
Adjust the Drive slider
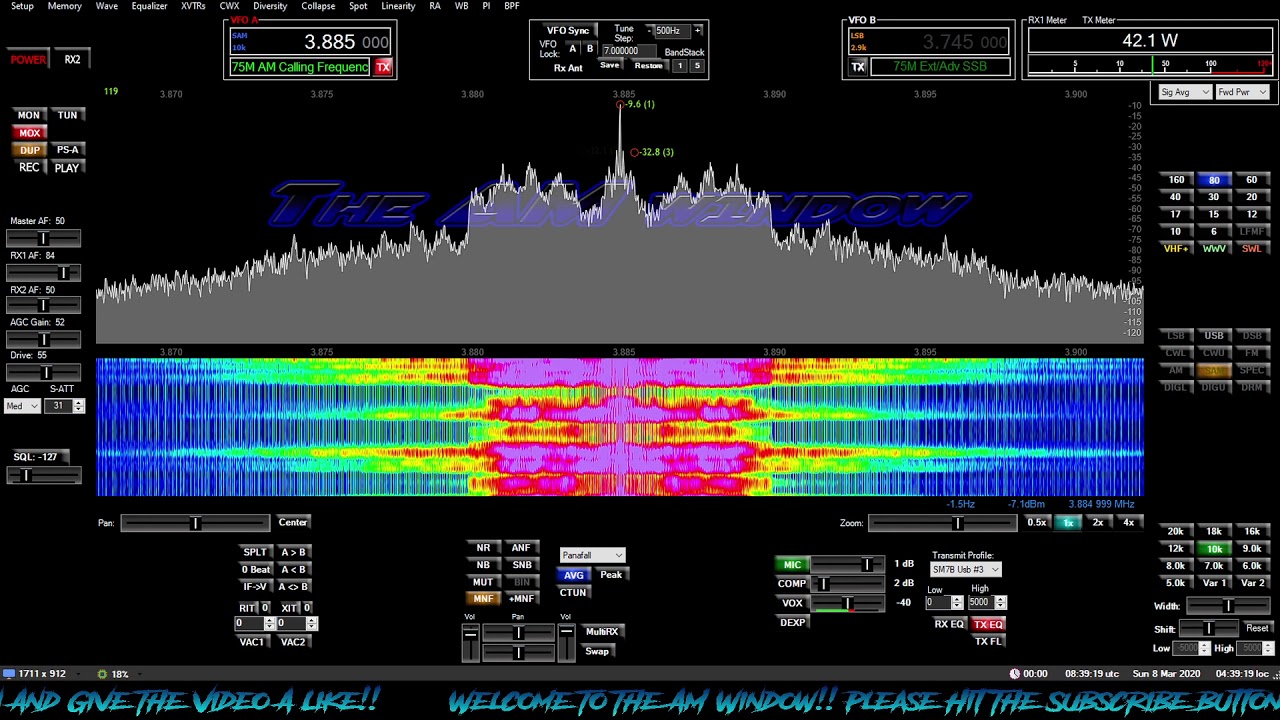point(43,373)
